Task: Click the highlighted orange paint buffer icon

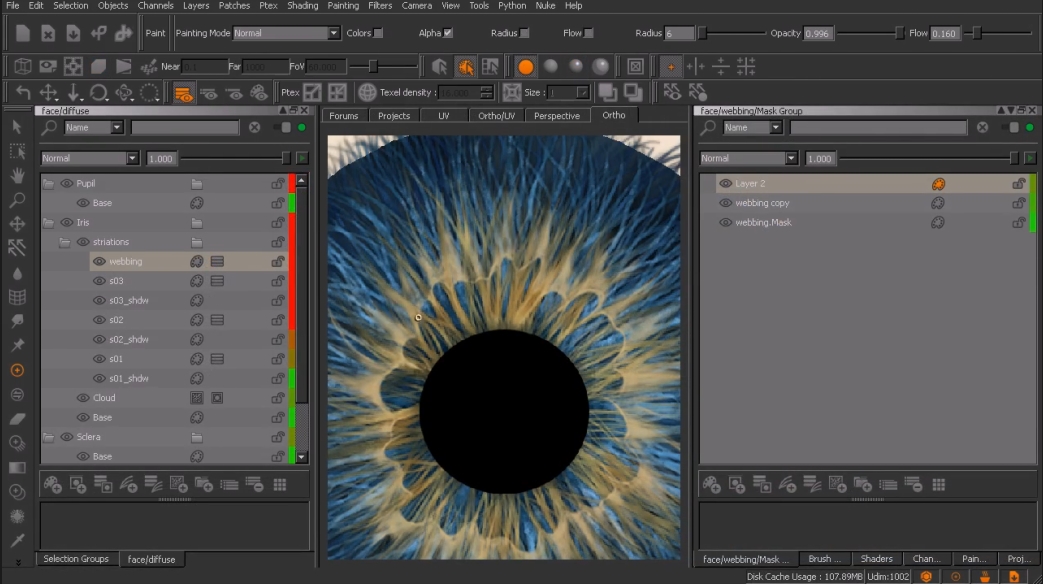Action: click(x=183, y=93)
